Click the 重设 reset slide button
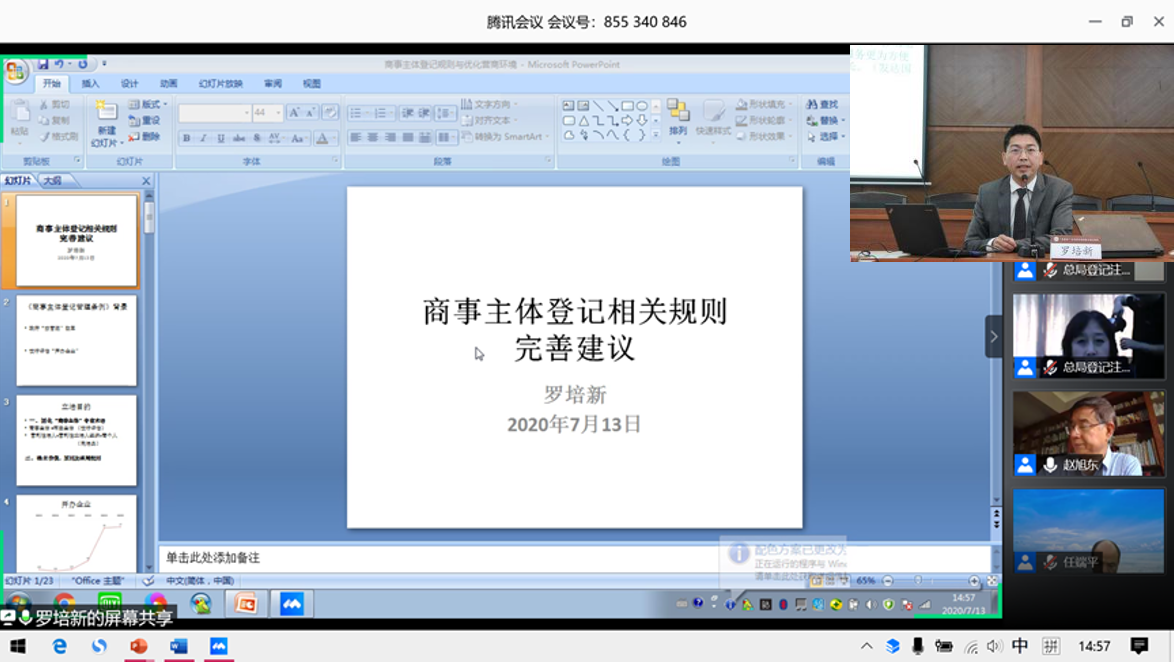Screen dimensions: 1174x662 click(145, 121)
